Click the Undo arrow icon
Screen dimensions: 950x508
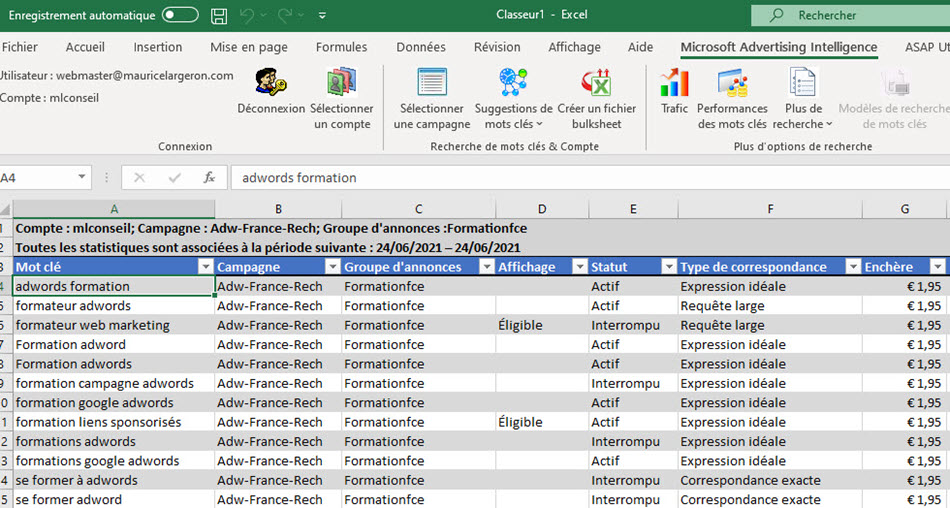[247, 15]
